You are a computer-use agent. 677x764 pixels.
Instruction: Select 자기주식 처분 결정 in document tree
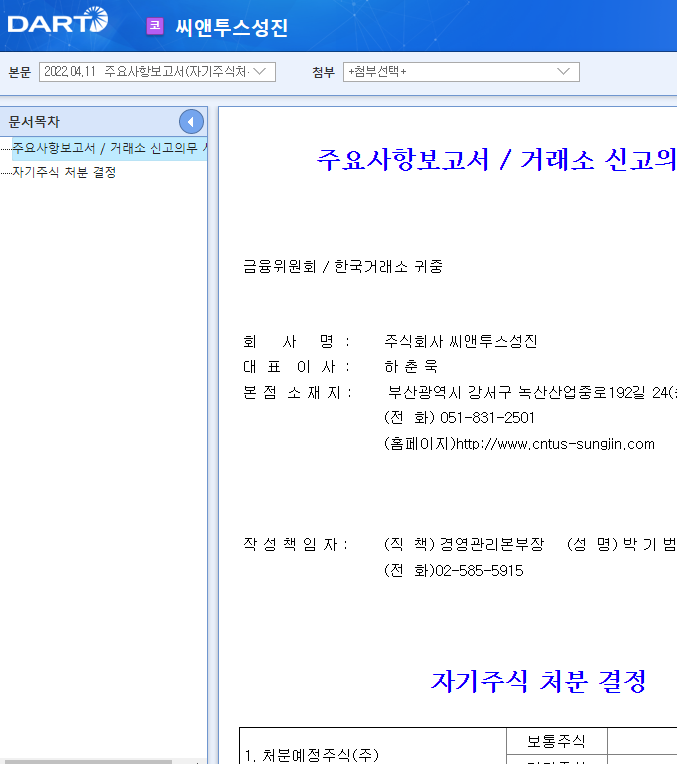pyautogui.click(x=64, y=172)
